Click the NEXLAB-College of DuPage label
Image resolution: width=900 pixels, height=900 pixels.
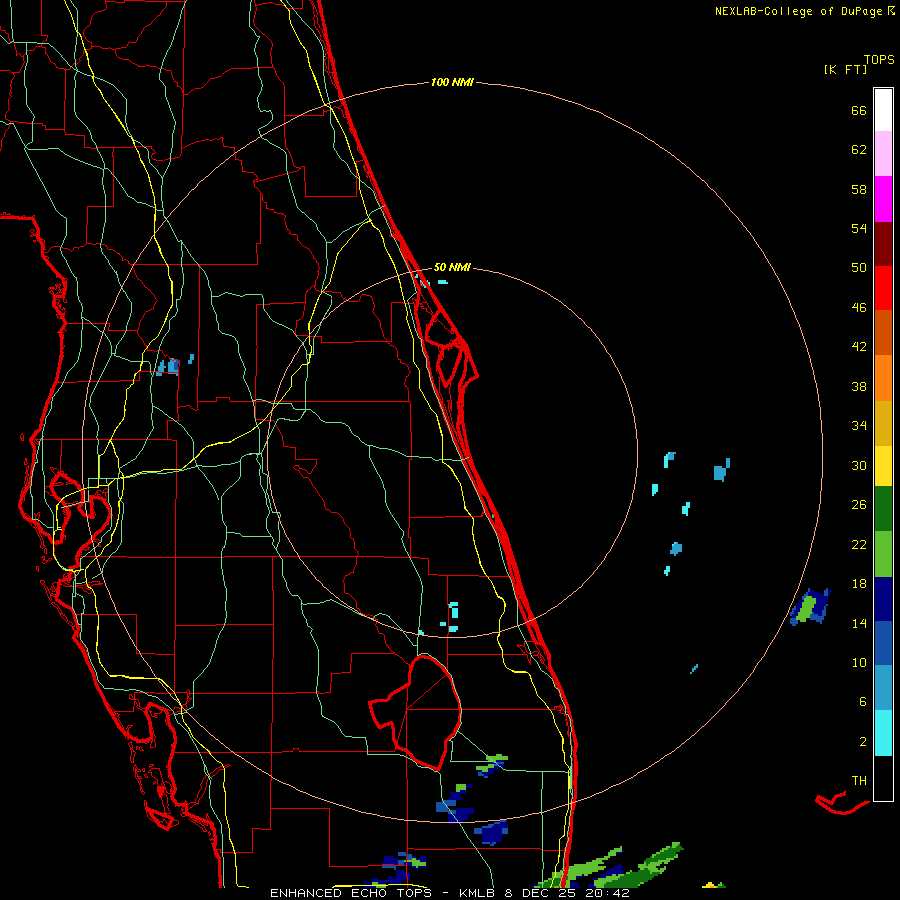[x=800, y=11]
